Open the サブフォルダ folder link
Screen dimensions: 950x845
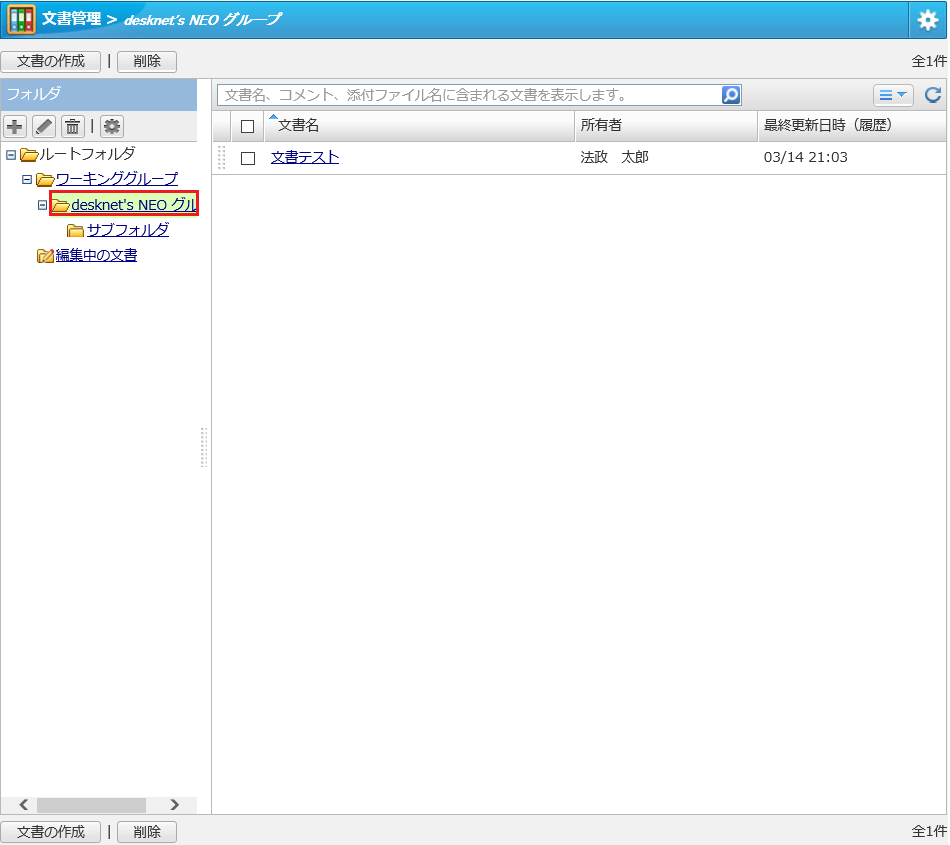(x=128, y=230)
